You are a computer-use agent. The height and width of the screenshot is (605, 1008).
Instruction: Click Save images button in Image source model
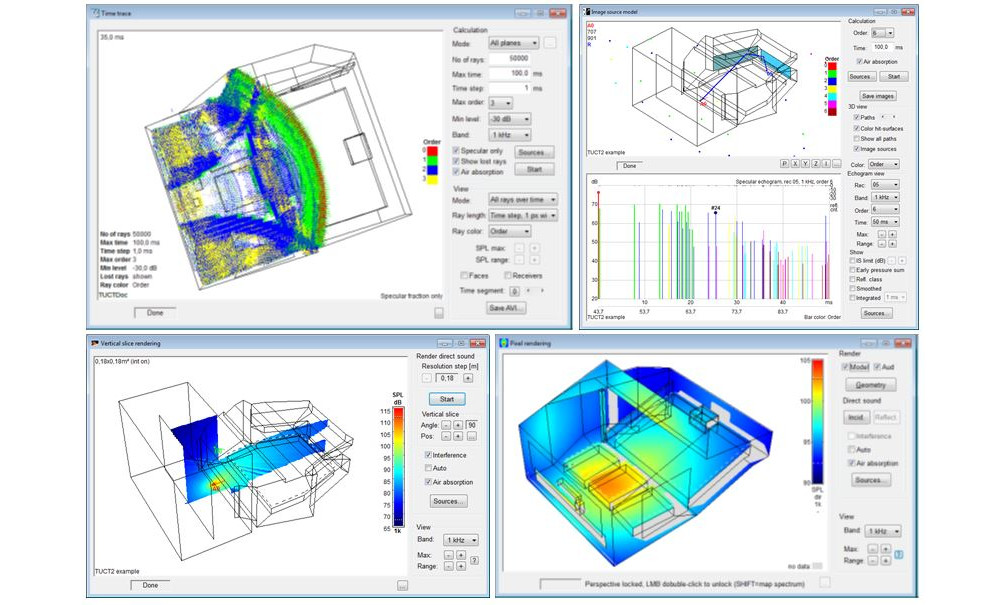pyautogui.click(x=878, y=96)
